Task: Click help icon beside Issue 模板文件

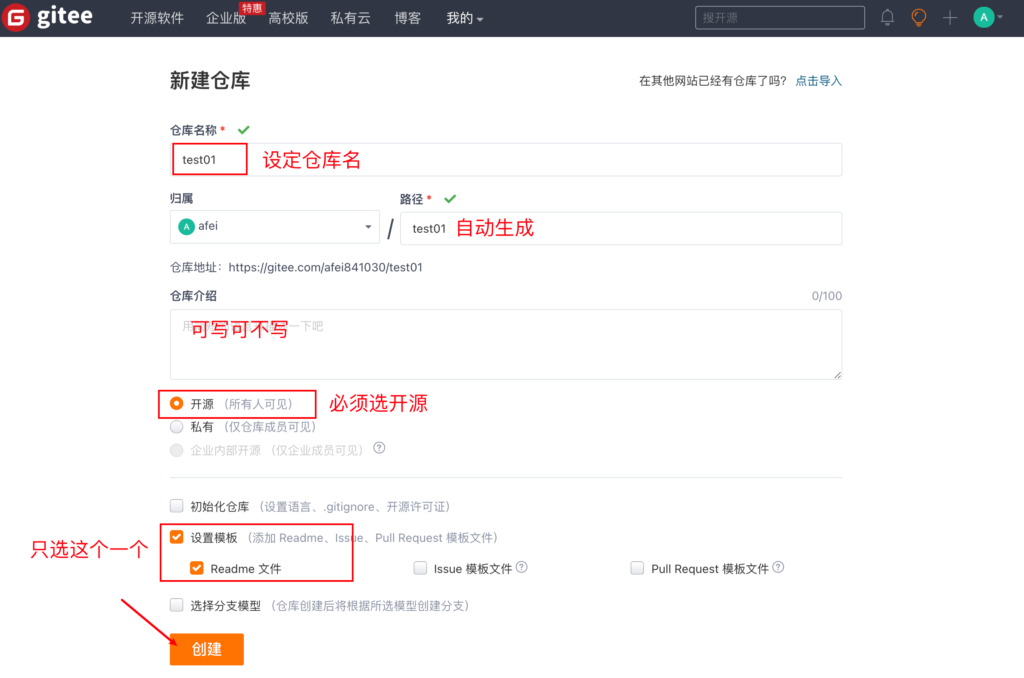Action: pyautogui.click(x=521, y=568)
